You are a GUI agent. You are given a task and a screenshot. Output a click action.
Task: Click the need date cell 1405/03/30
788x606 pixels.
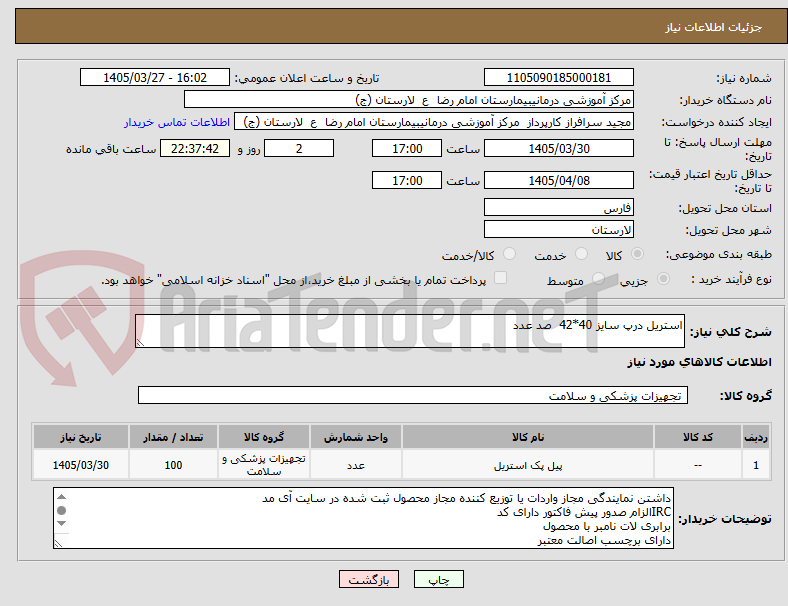[81, 465]
